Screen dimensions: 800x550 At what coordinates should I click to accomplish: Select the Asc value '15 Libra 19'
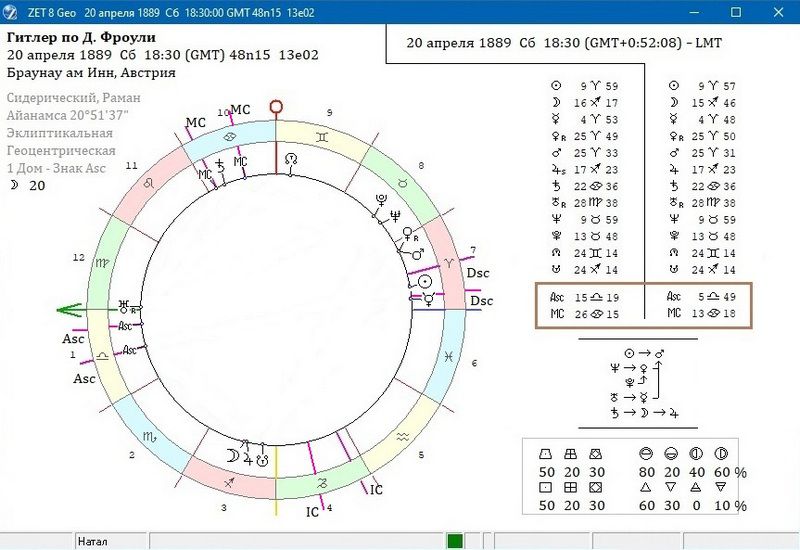pyautogui.click(x=585, y=297)
